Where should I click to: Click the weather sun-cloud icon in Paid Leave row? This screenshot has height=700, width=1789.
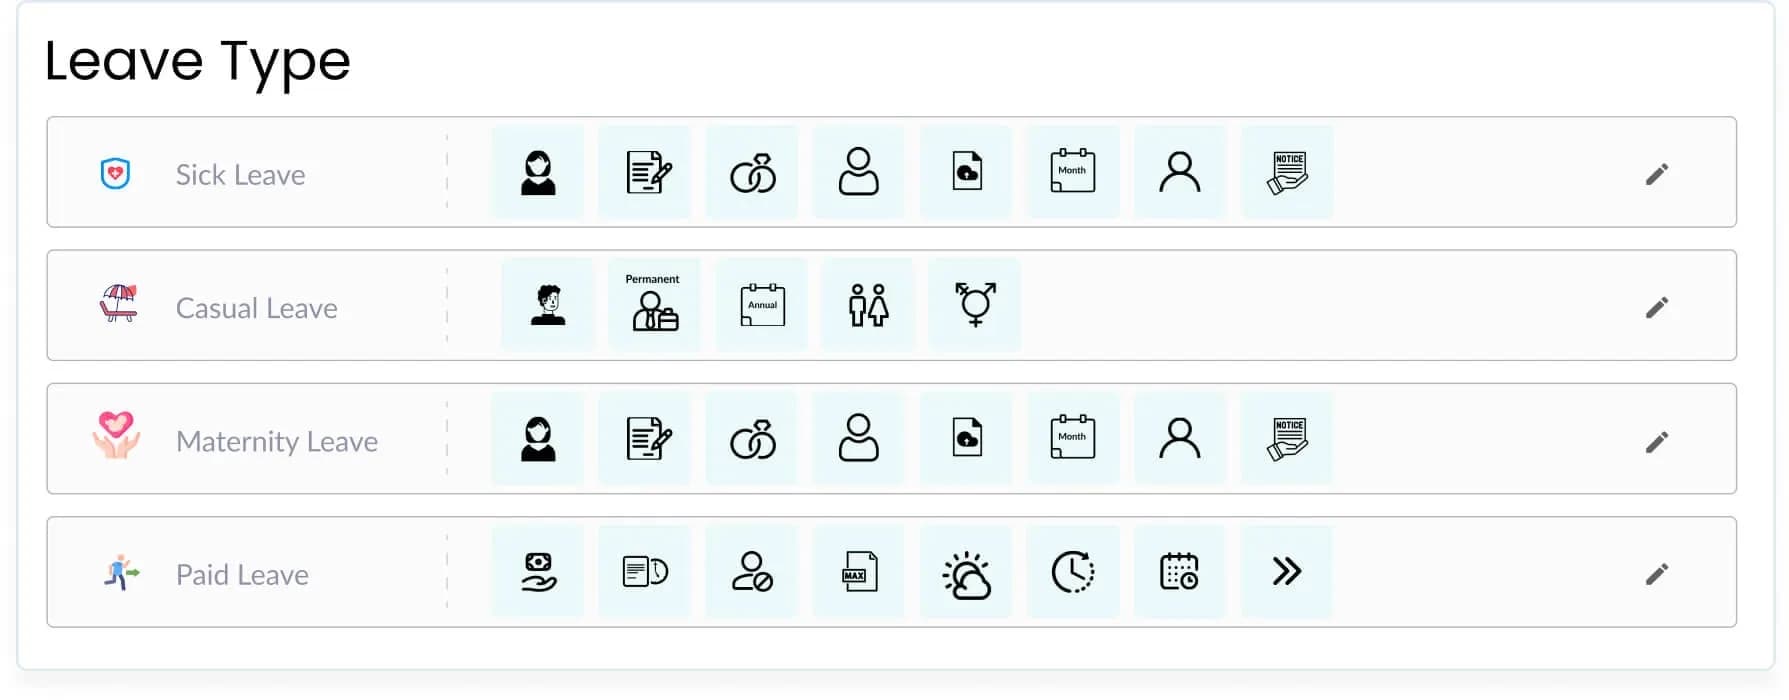965,571
